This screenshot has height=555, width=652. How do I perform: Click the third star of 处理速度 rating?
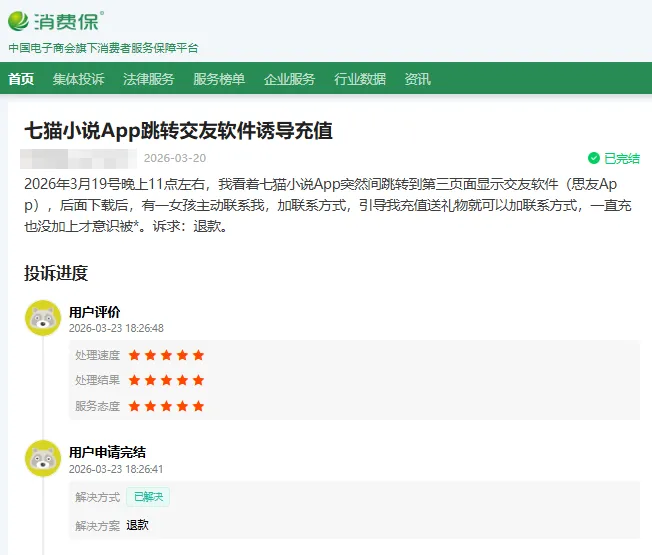tap(166, 355)
